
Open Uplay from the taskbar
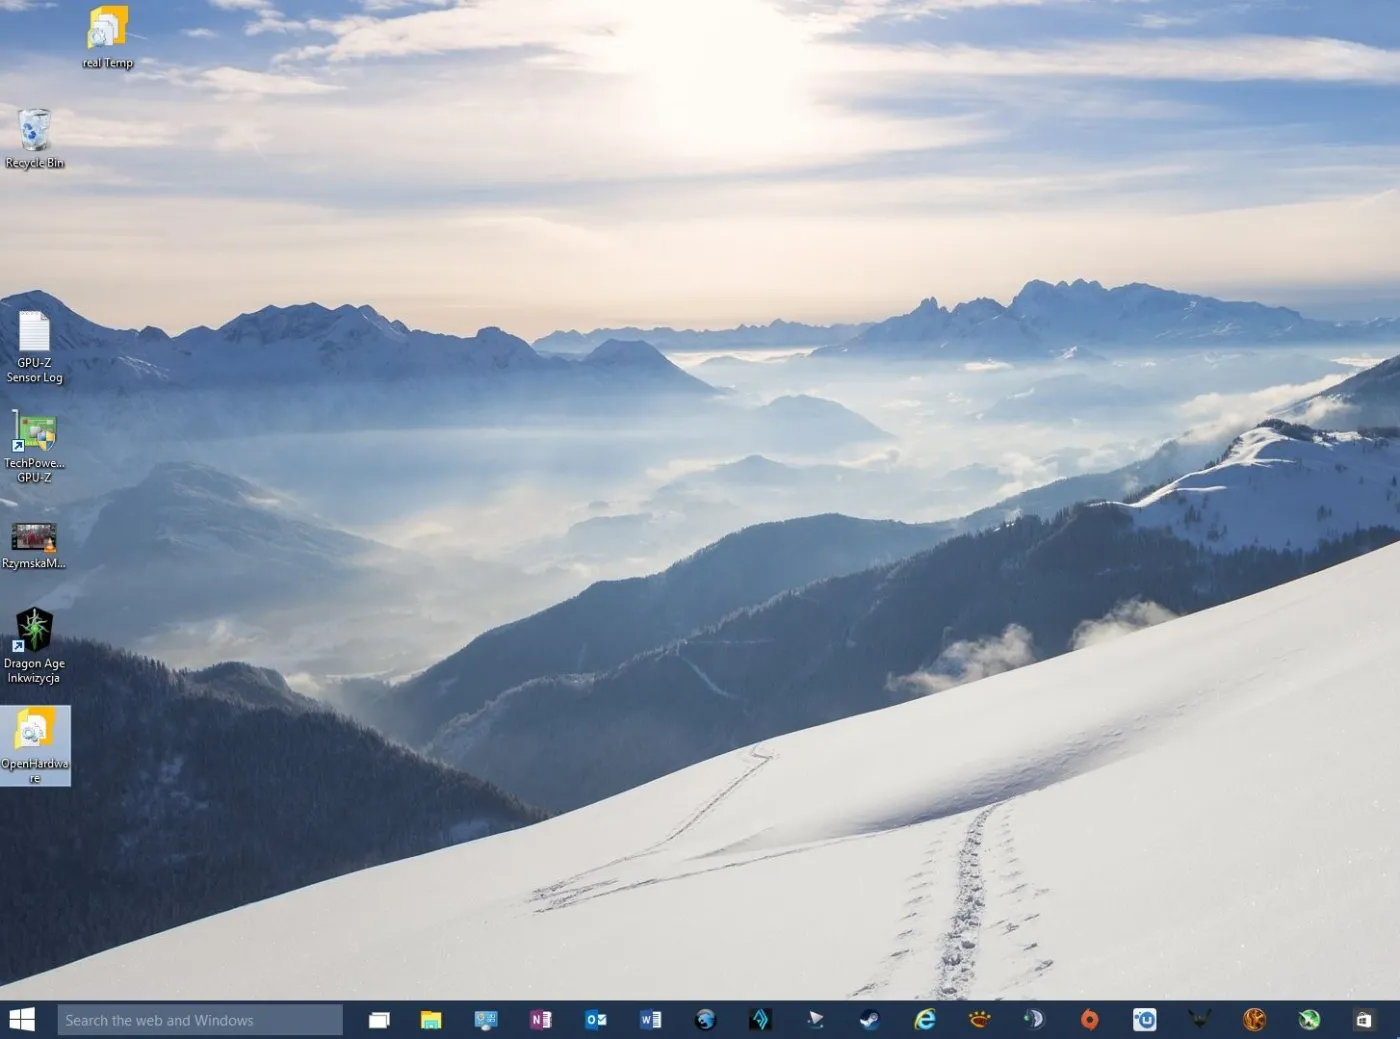1143,1019
